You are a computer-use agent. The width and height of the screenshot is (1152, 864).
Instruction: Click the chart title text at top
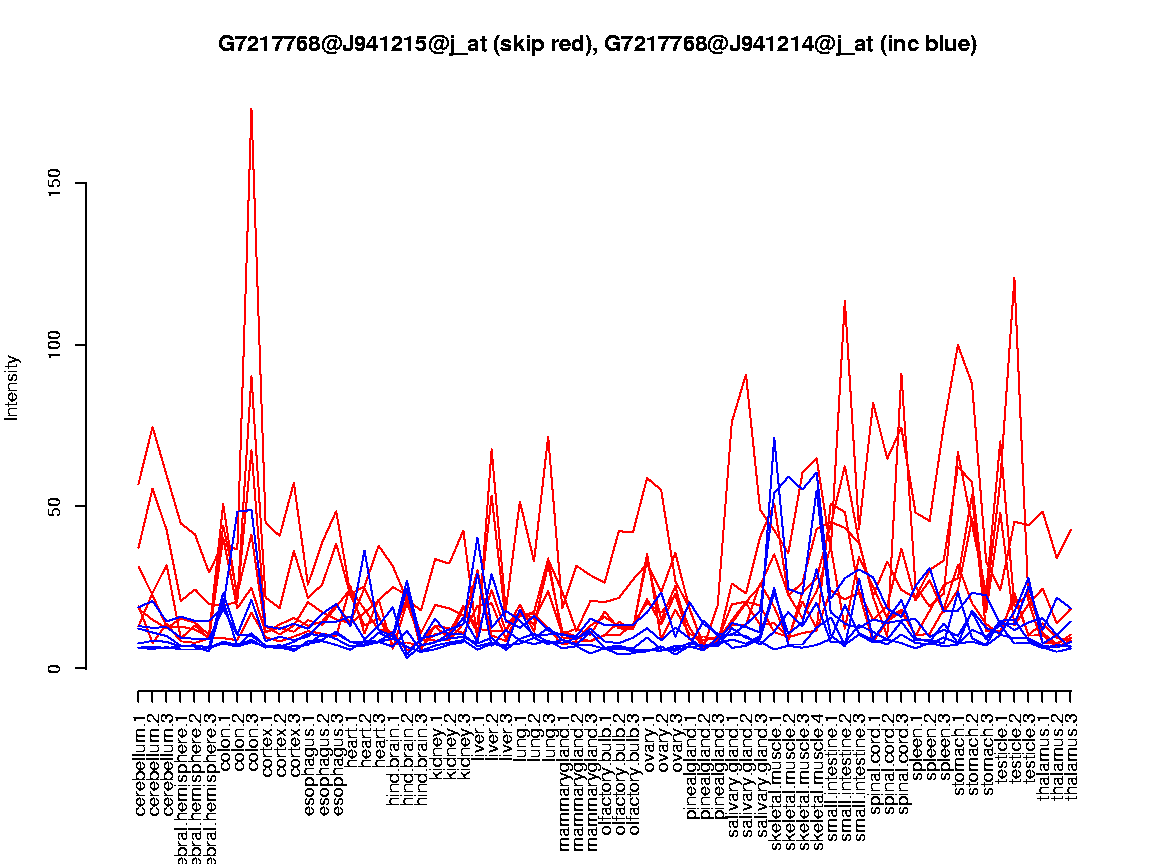tap(597, 44)
